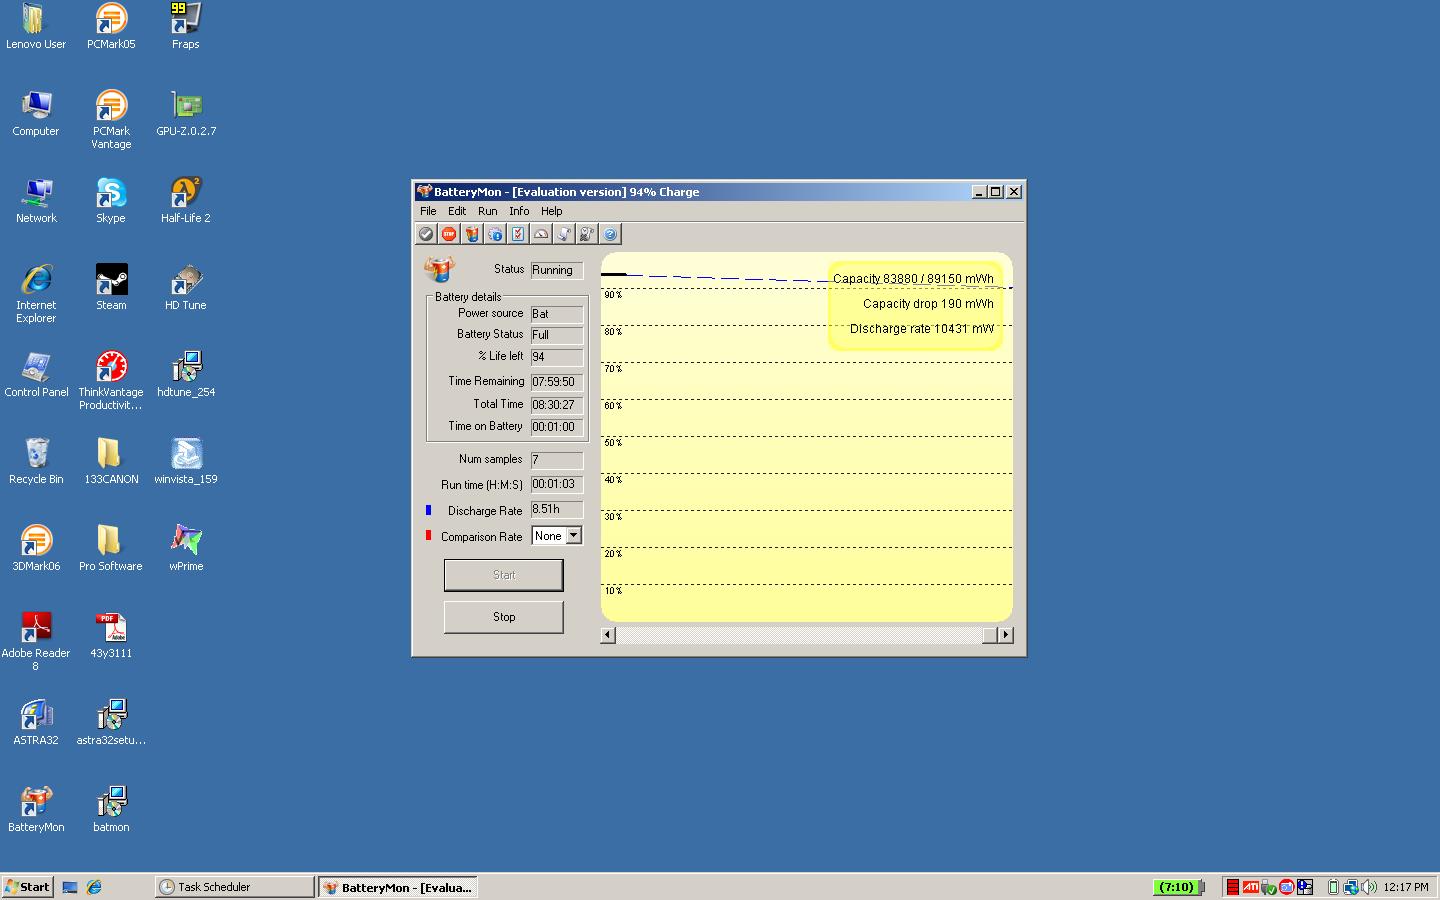Switch to Task Scheduler taskbar button
Viewport: 1440px width, 900px height.
(x=234, y=887)
